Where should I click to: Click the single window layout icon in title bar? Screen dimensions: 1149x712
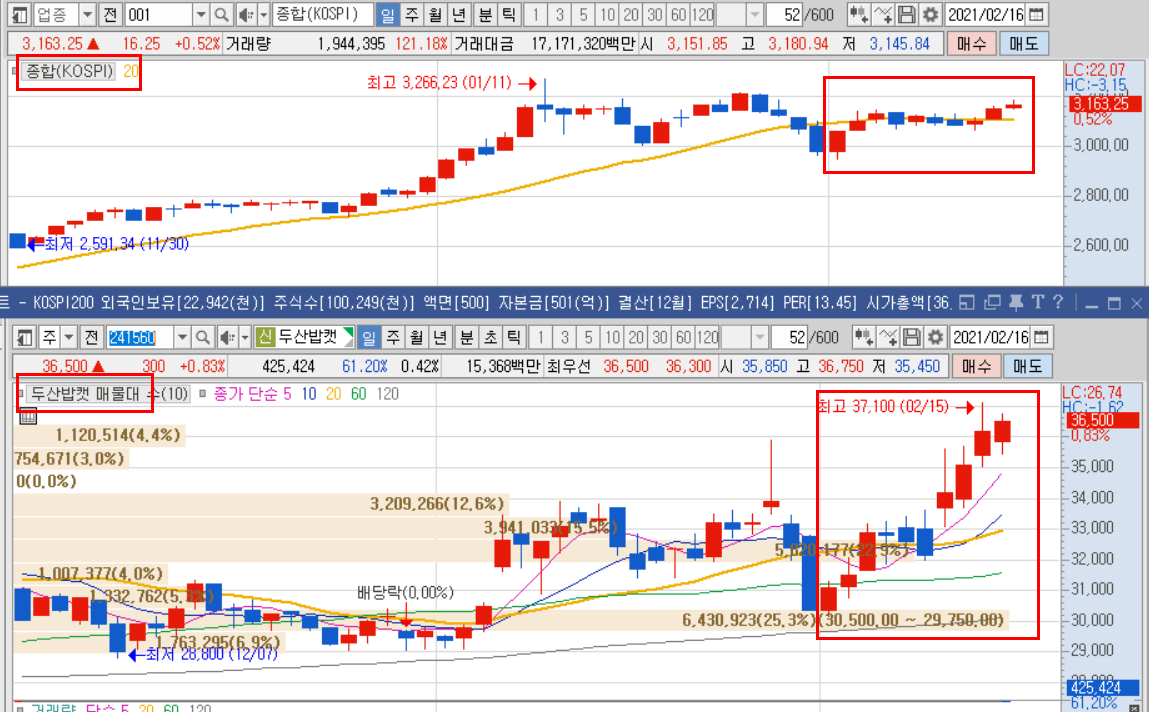967,302
